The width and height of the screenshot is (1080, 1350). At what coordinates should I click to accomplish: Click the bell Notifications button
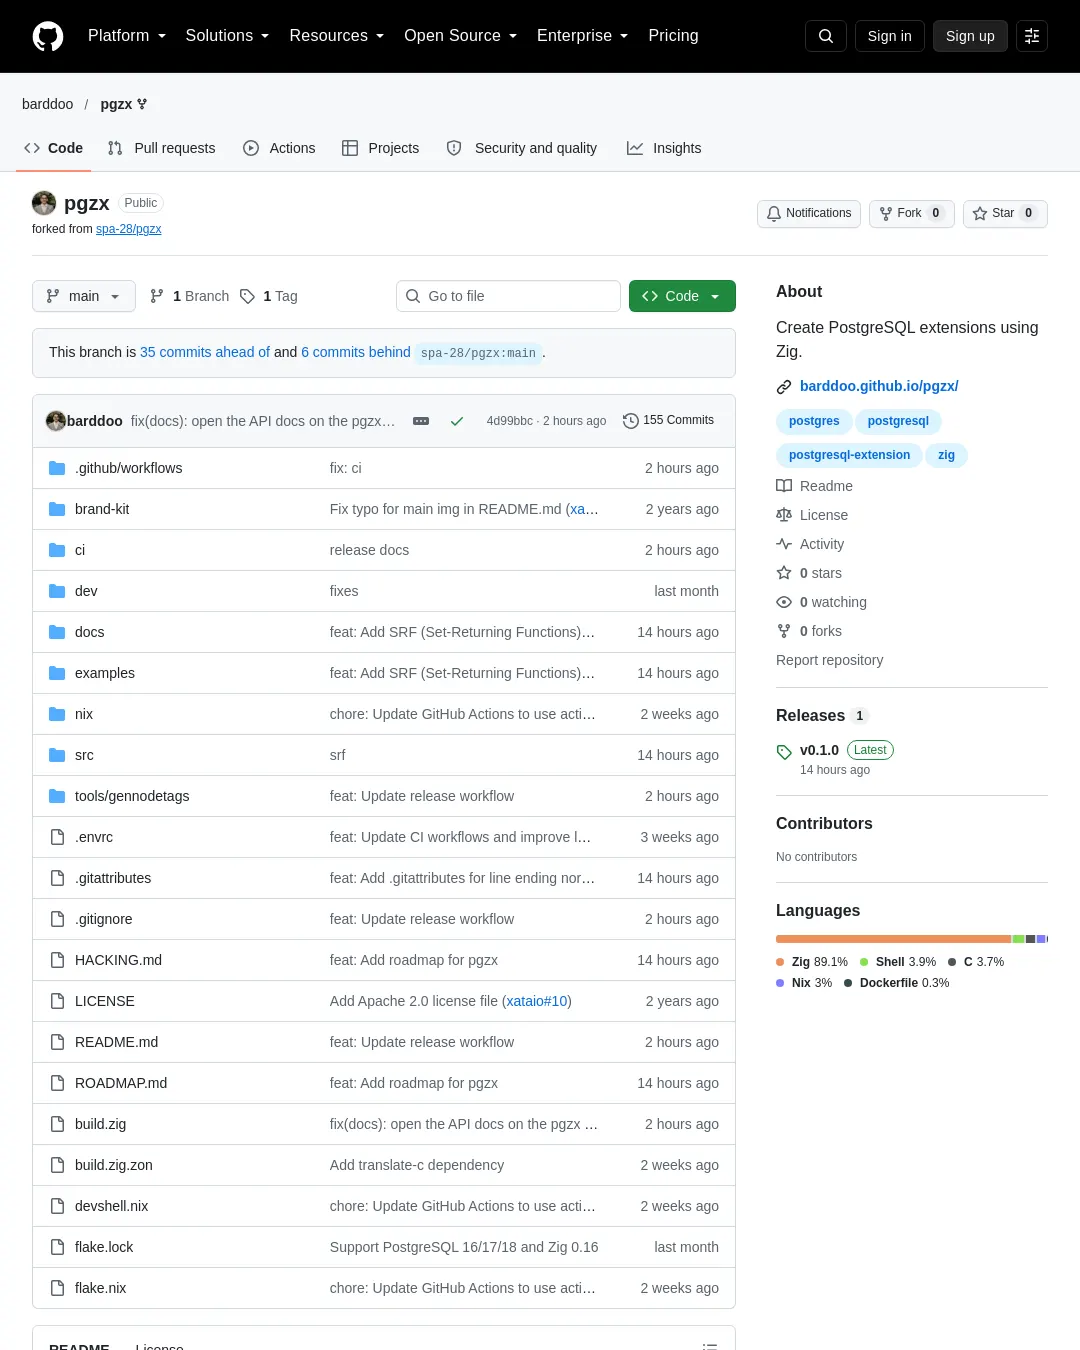coord(809,213)
